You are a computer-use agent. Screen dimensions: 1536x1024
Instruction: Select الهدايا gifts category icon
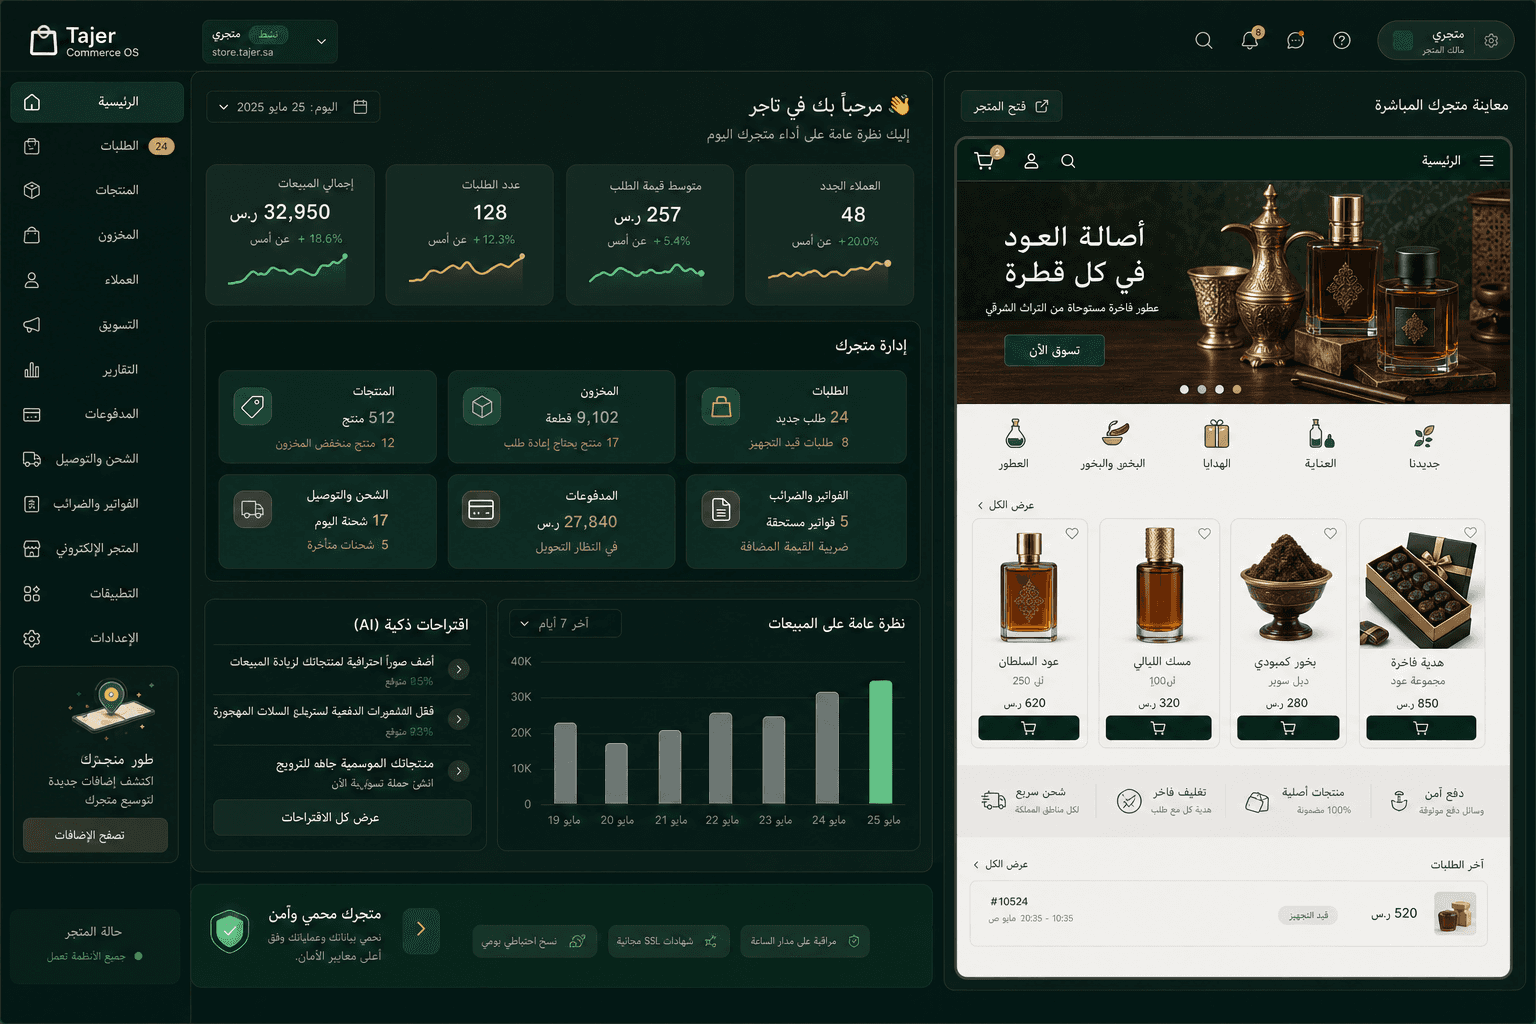tap(1216, 434)
